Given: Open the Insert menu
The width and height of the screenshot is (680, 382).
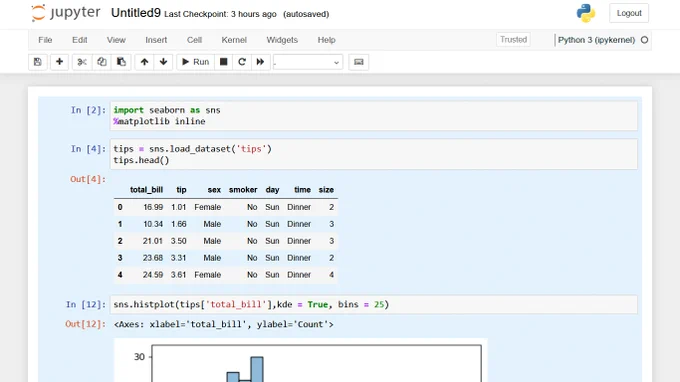Looking at the screenshot, I should click(156, 40).
